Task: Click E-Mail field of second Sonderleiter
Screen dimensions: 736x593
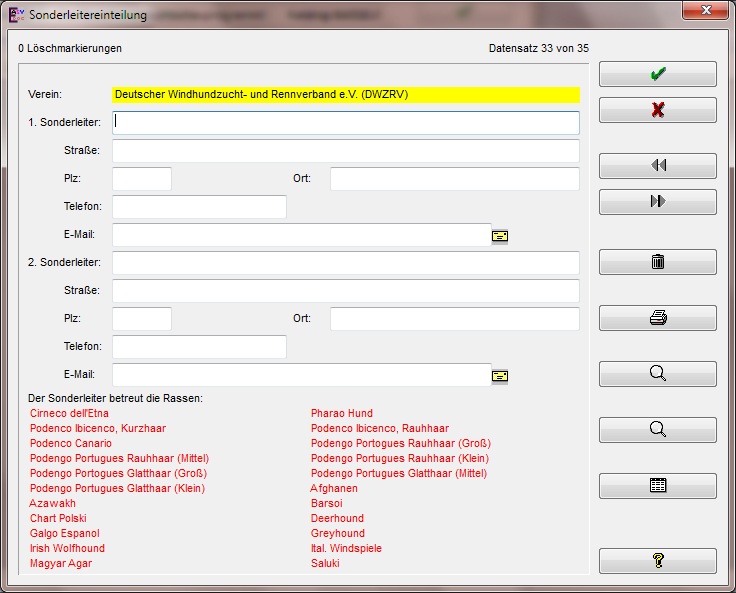Action: 302,375
